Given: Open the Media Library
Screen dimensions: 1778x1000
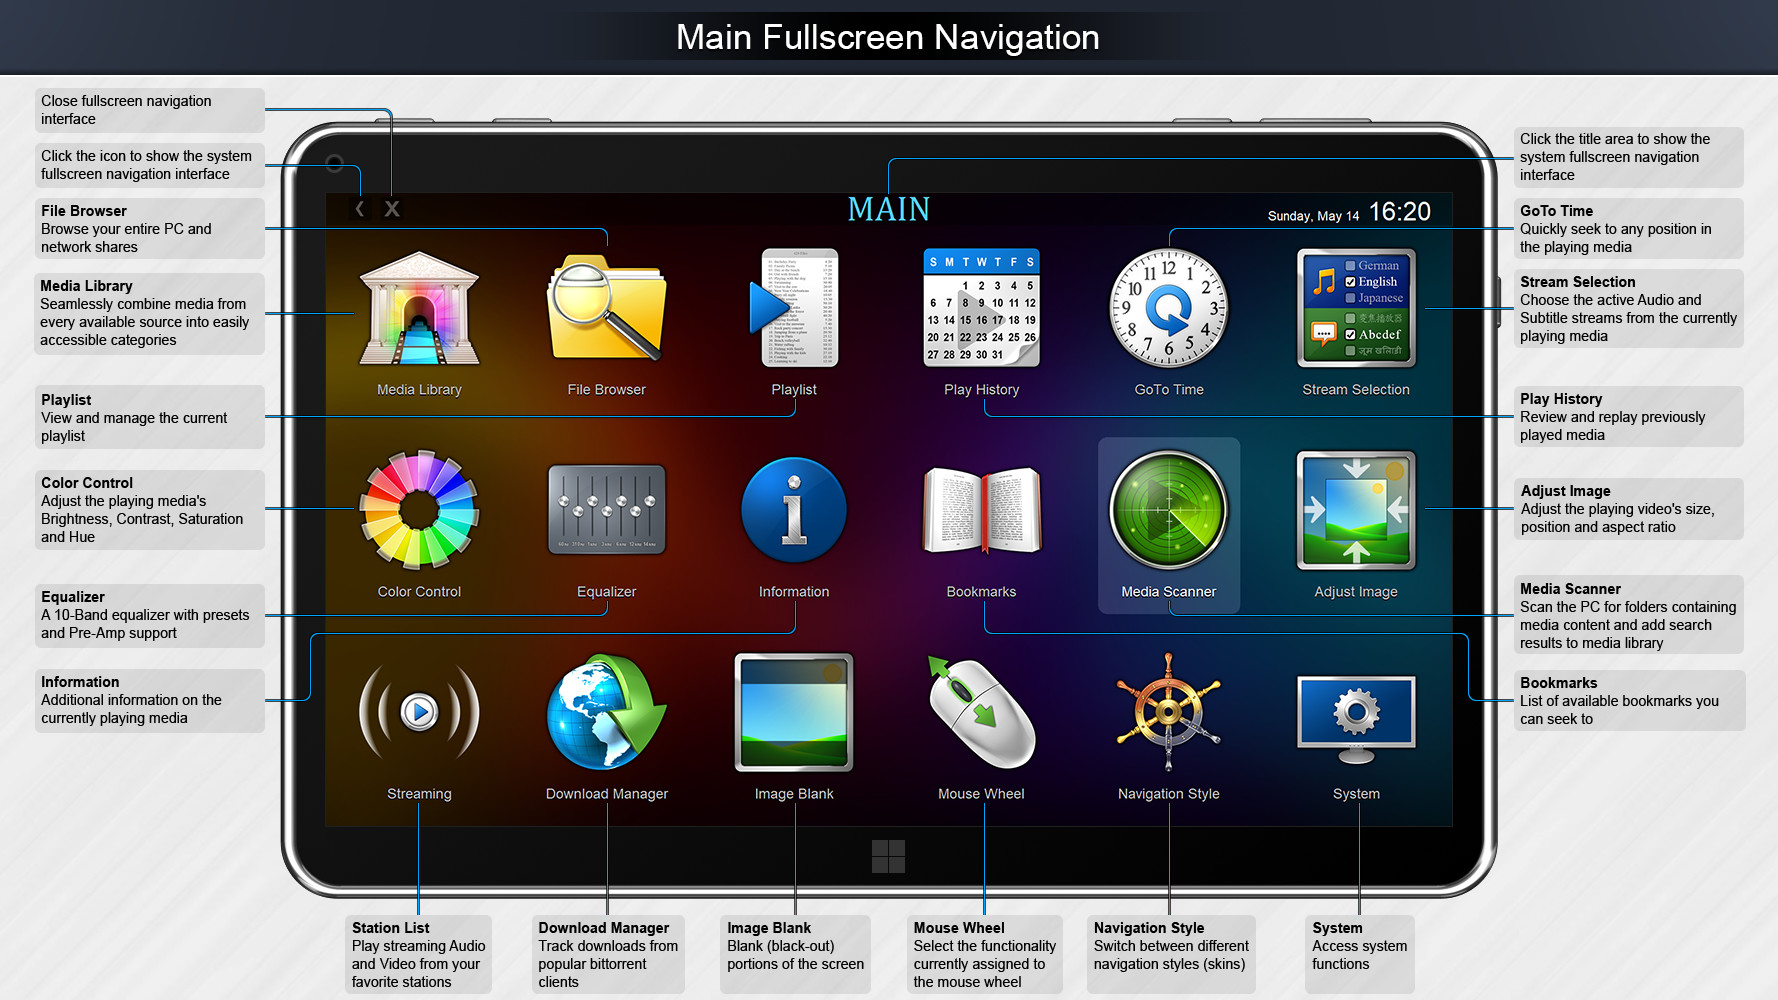Looking at the screenshot, I should [419, 310].
